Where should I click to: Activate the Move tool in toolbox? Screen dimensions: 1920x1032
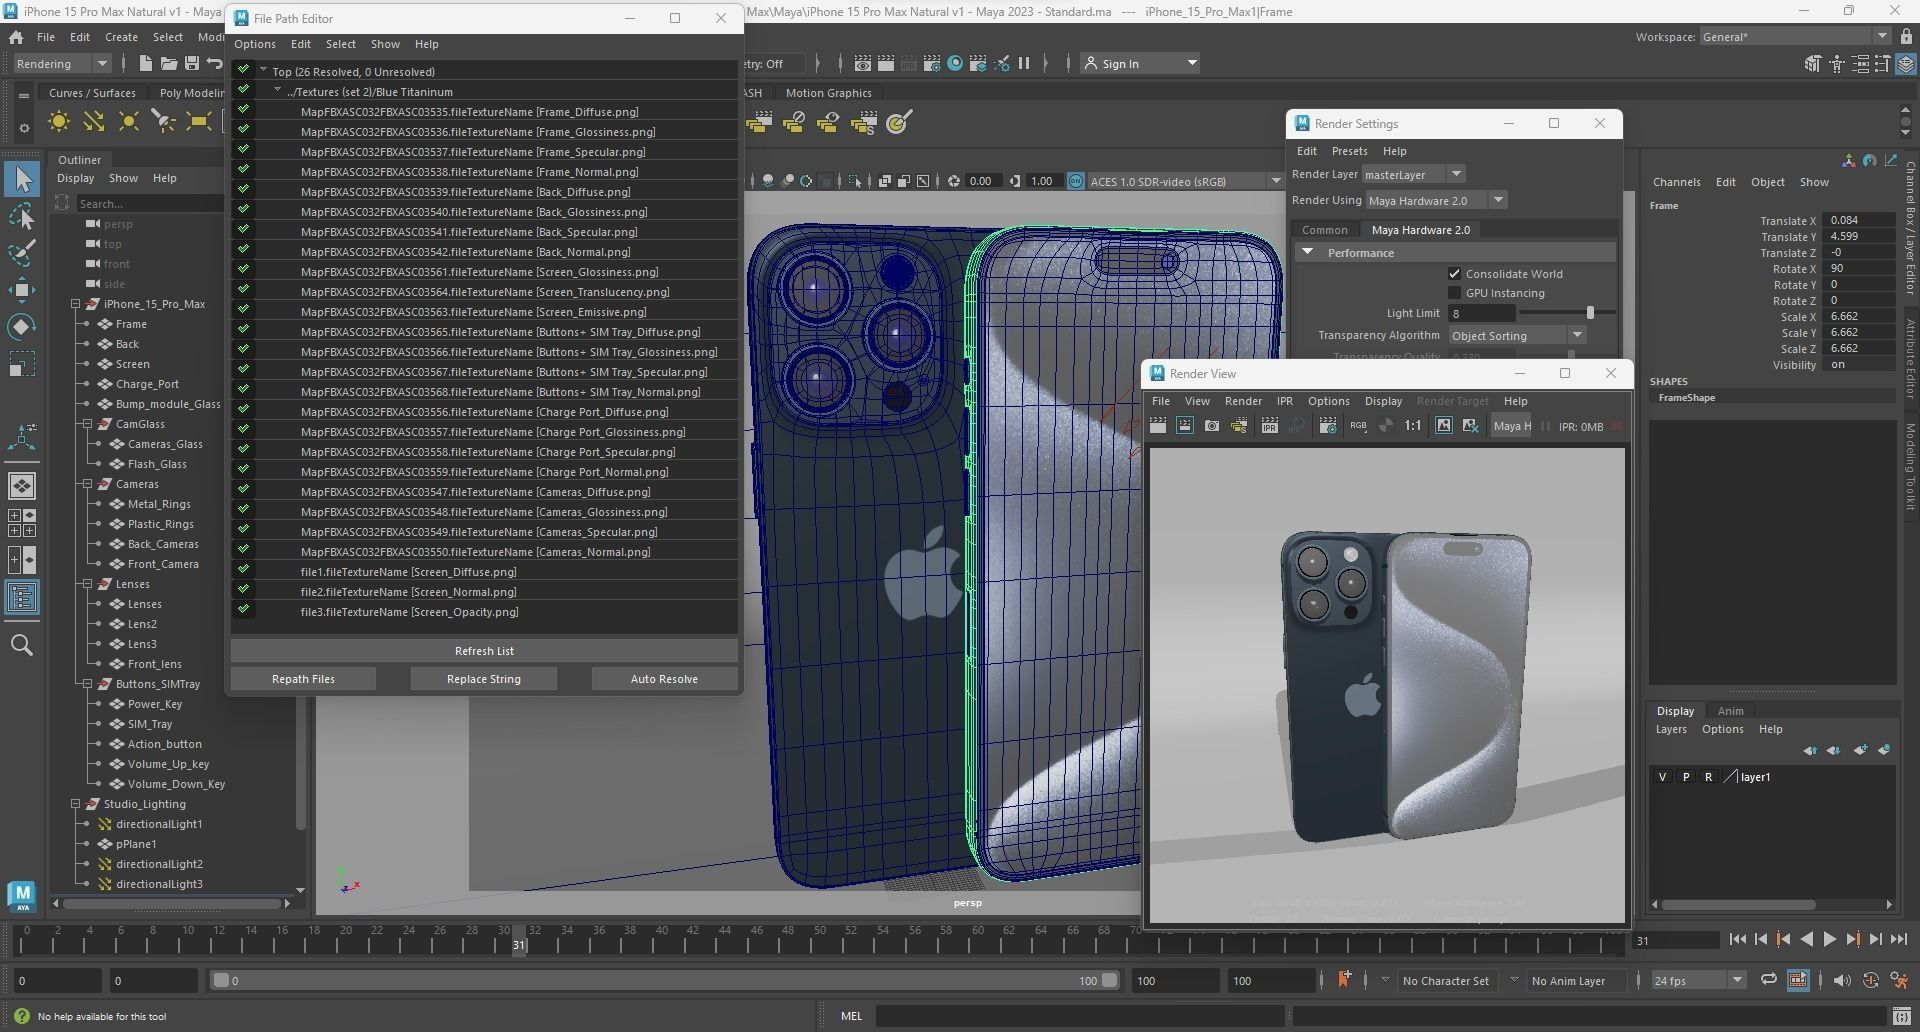22,290
